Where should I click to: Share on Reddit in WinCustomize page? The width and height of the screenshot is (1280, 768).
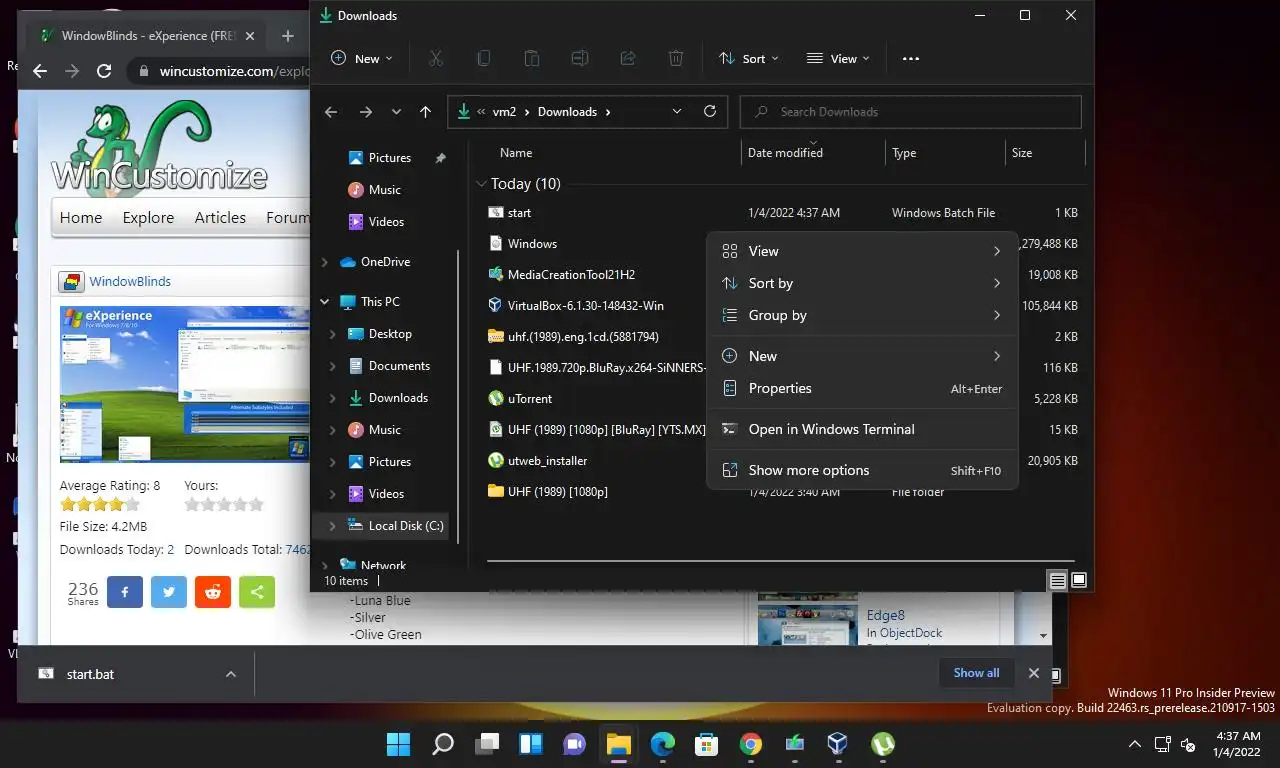click(213, 592)
